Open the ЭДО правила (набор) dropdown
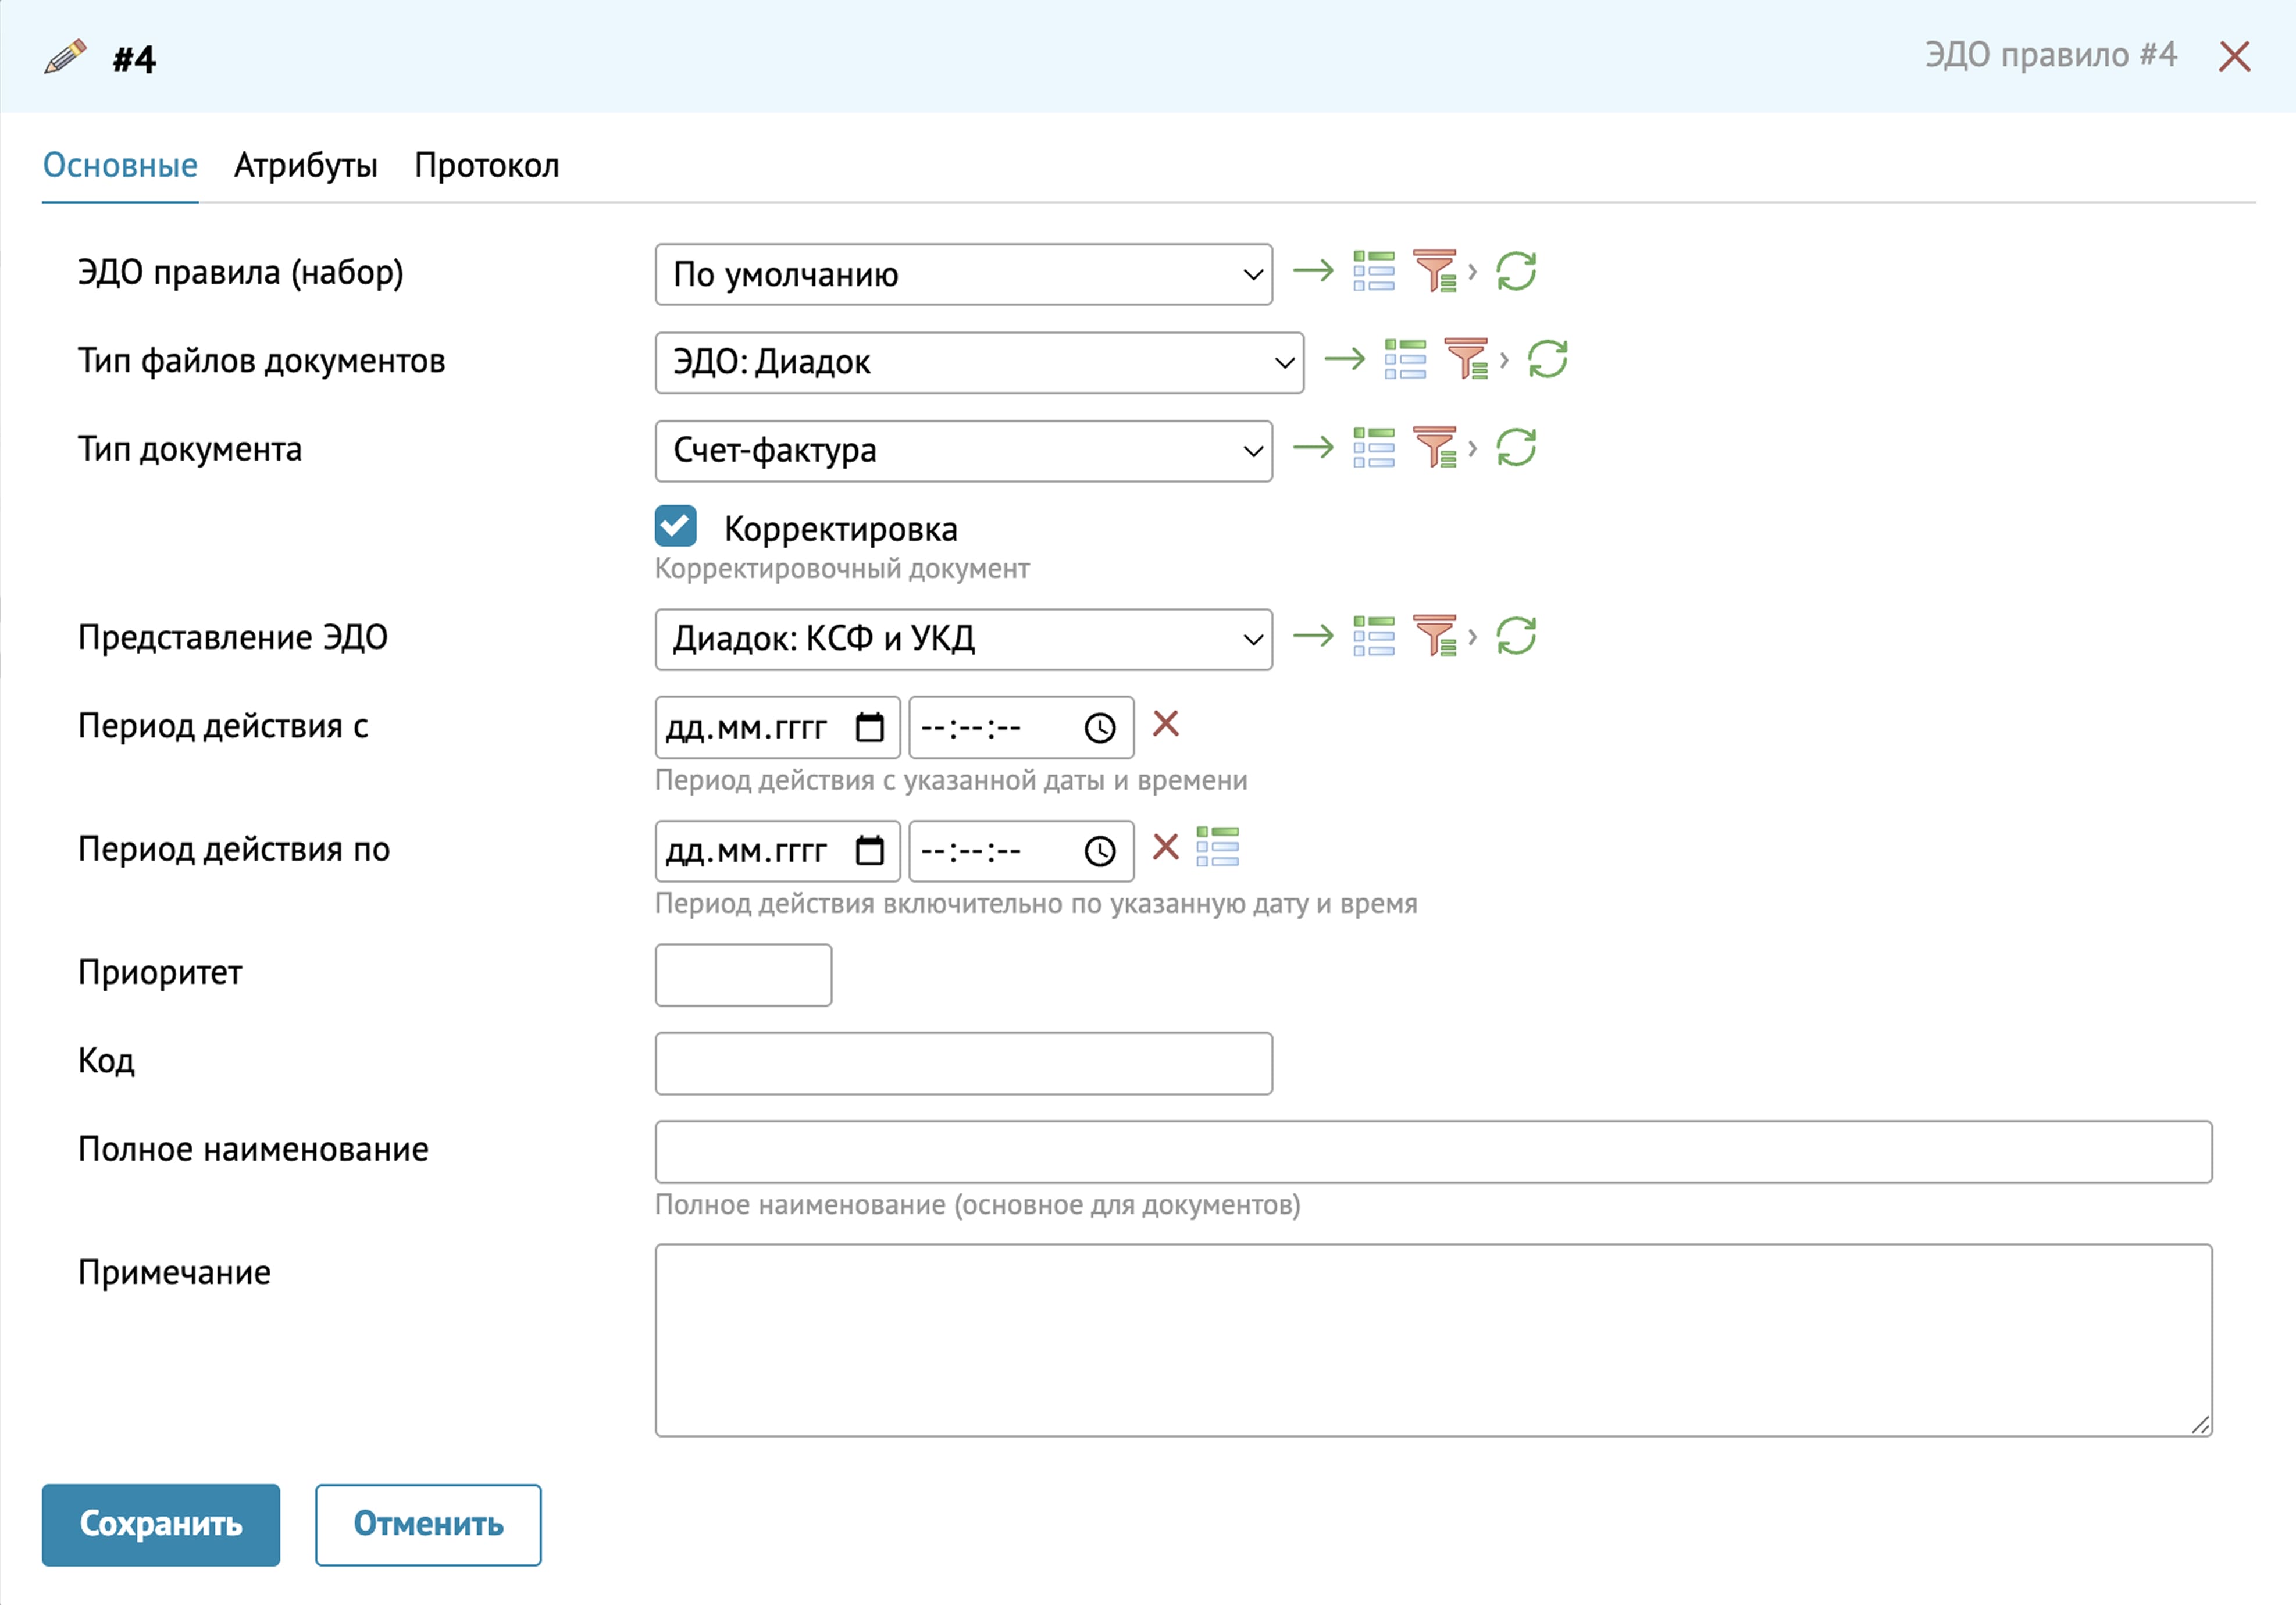This screenshot has height=1605, width=2296. click(x=963, y=274)
